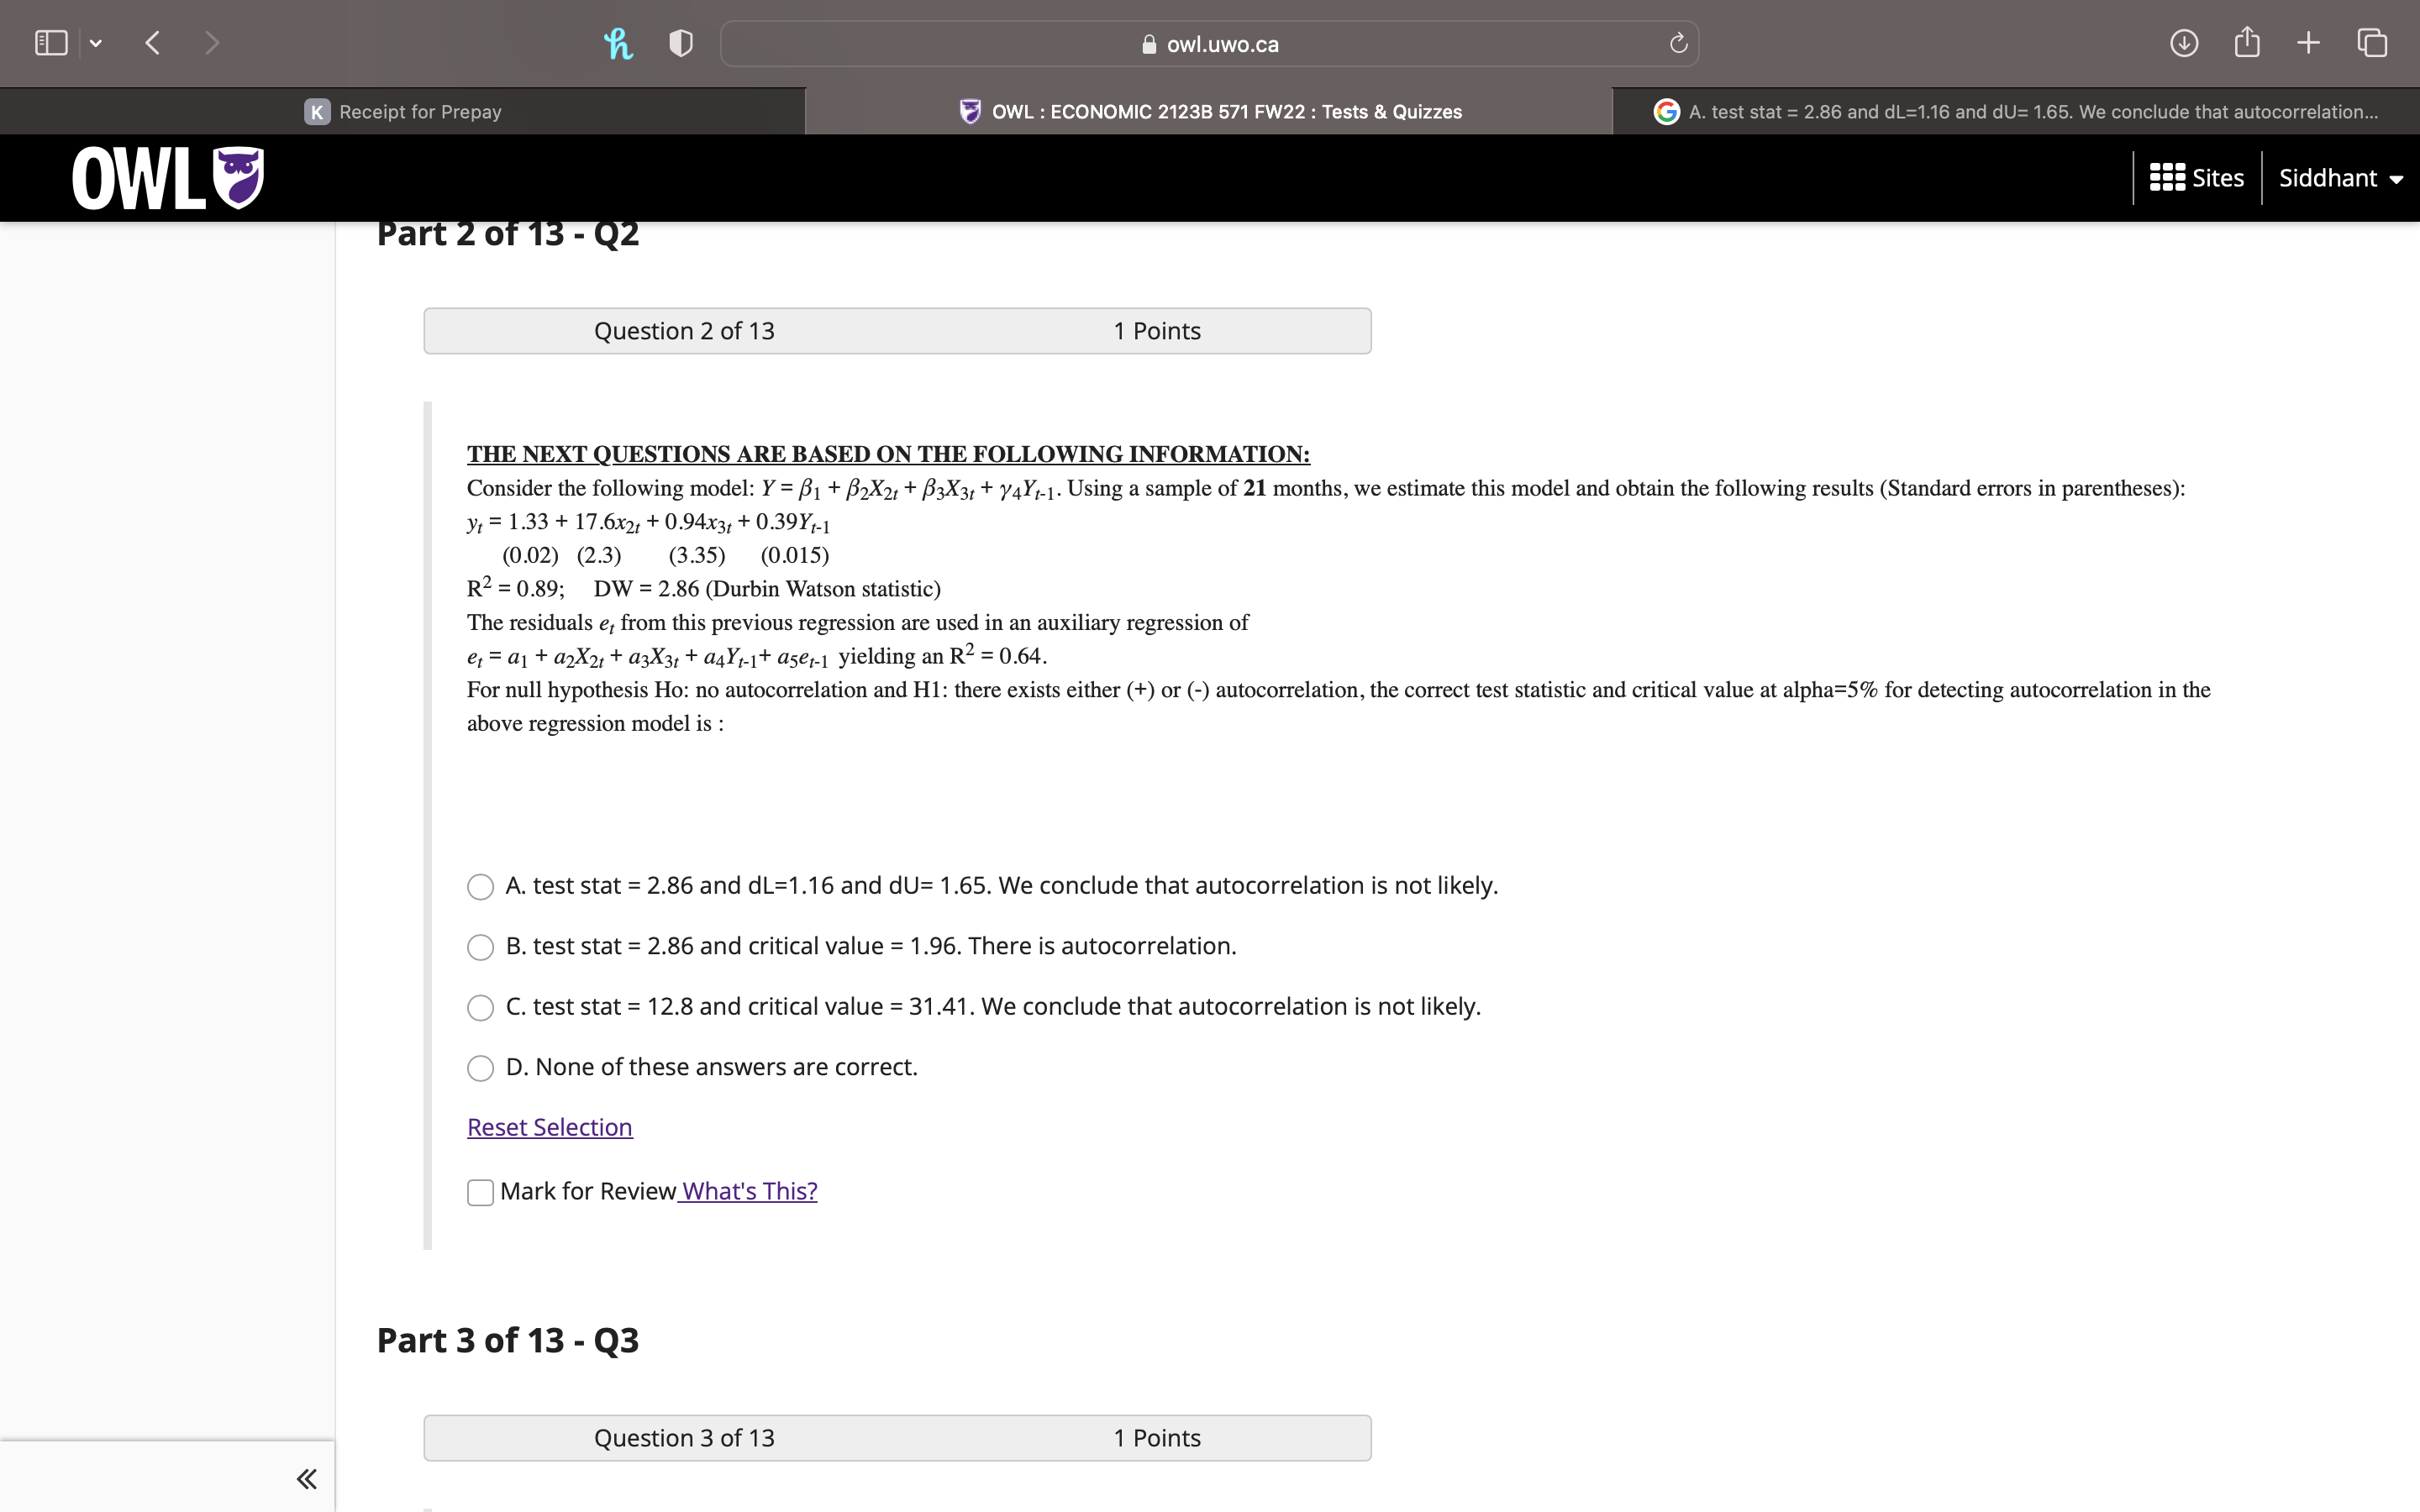The image size is (2420, 1512).
Task: Show the tab overview icon
Action: click(2372, 43)
